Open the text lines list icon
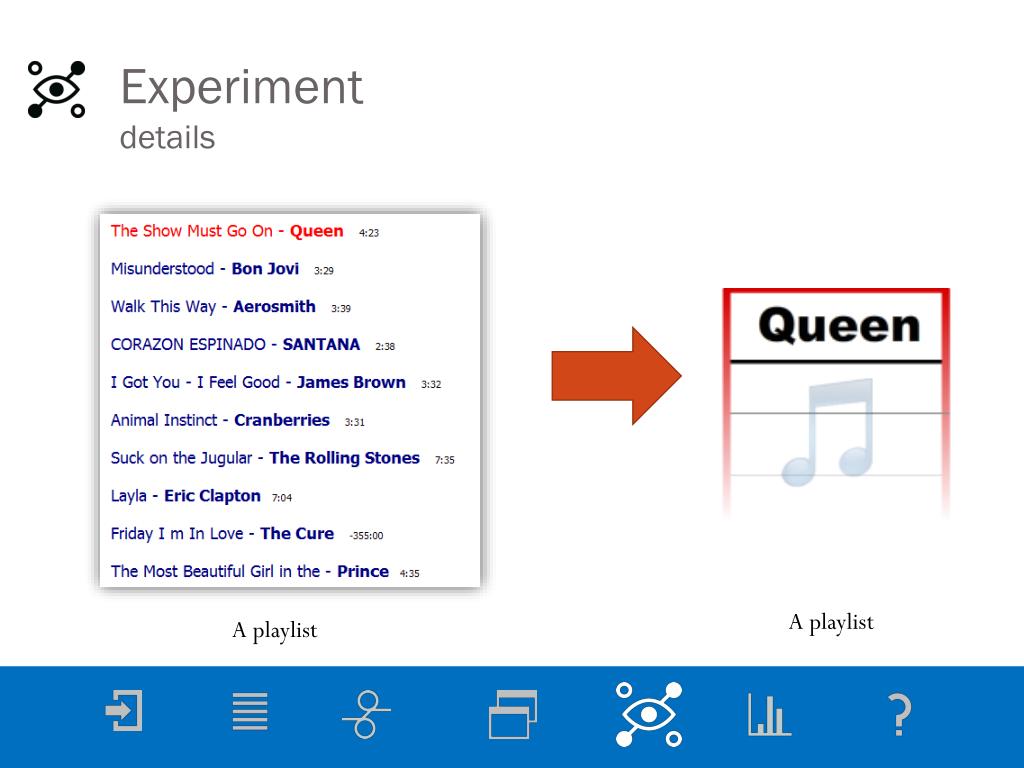The image size is (1024, 768). [x=250, y=711]
